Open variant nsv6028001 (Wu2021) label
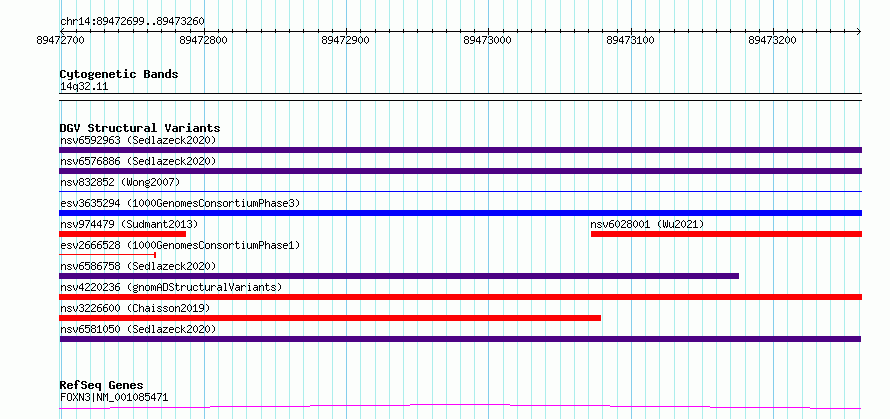 pyautogui.click(x=647, y=224)
